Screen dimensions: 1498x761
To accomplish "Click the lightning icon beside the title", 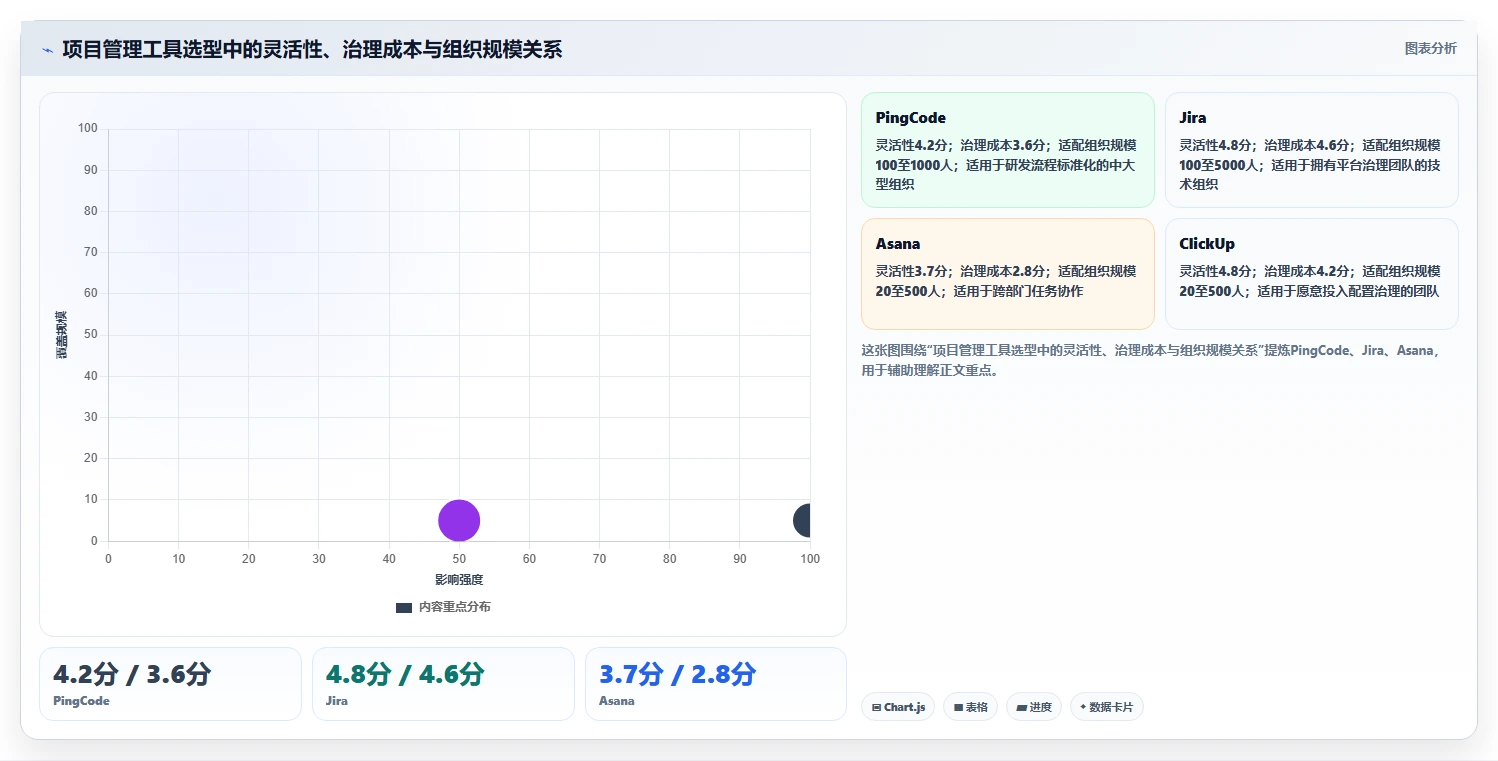I will (x=47, y=50).
